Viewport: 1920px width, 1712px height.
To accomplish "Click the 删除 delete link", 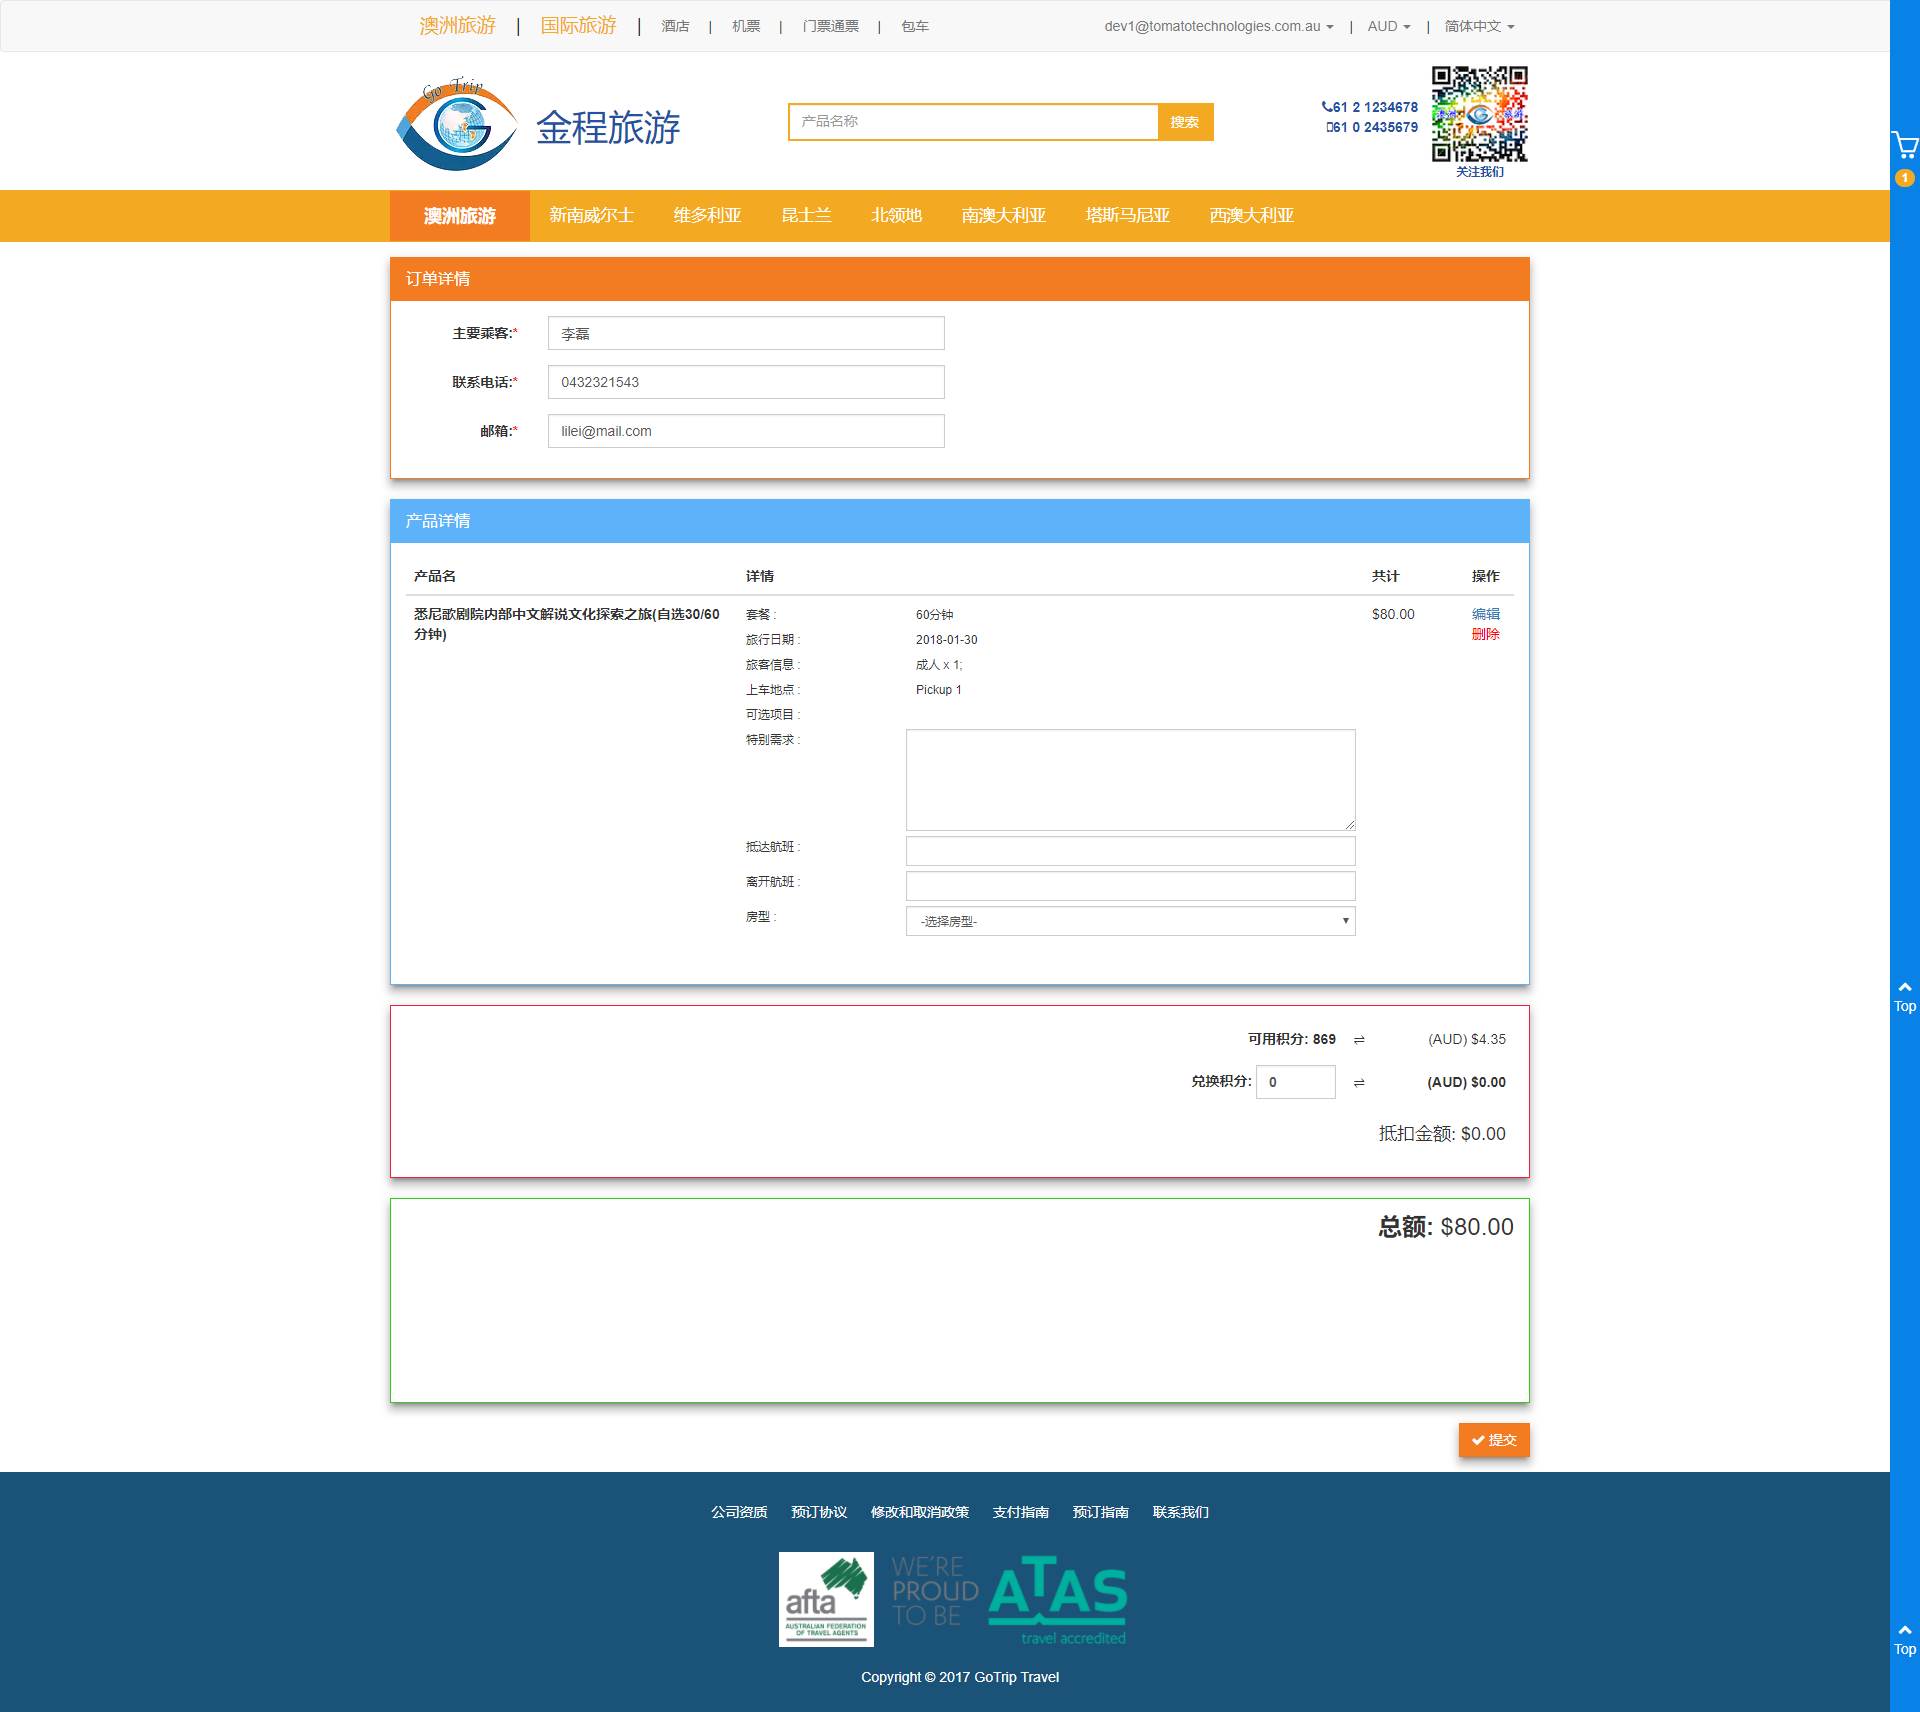I will (x=1485, y=634).
